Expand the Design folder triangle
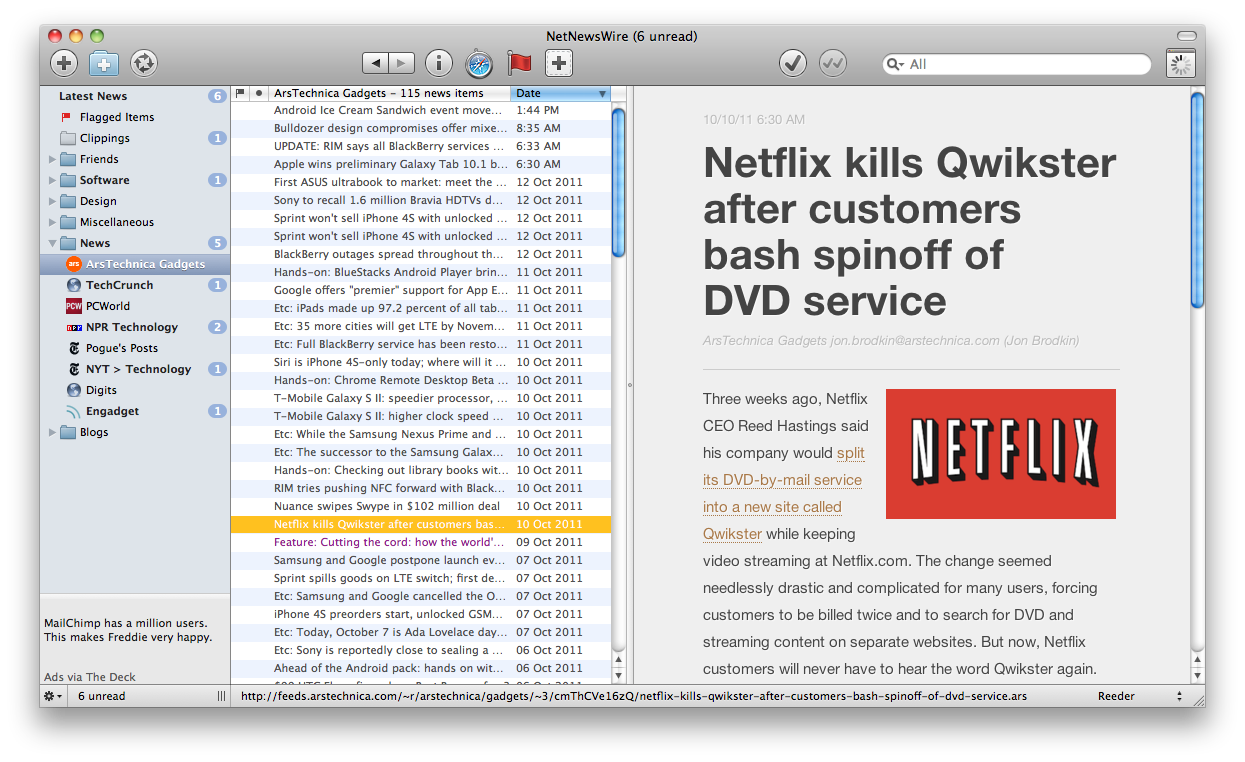The height and width of the screenshot is (762, 1245). point(53,201)
